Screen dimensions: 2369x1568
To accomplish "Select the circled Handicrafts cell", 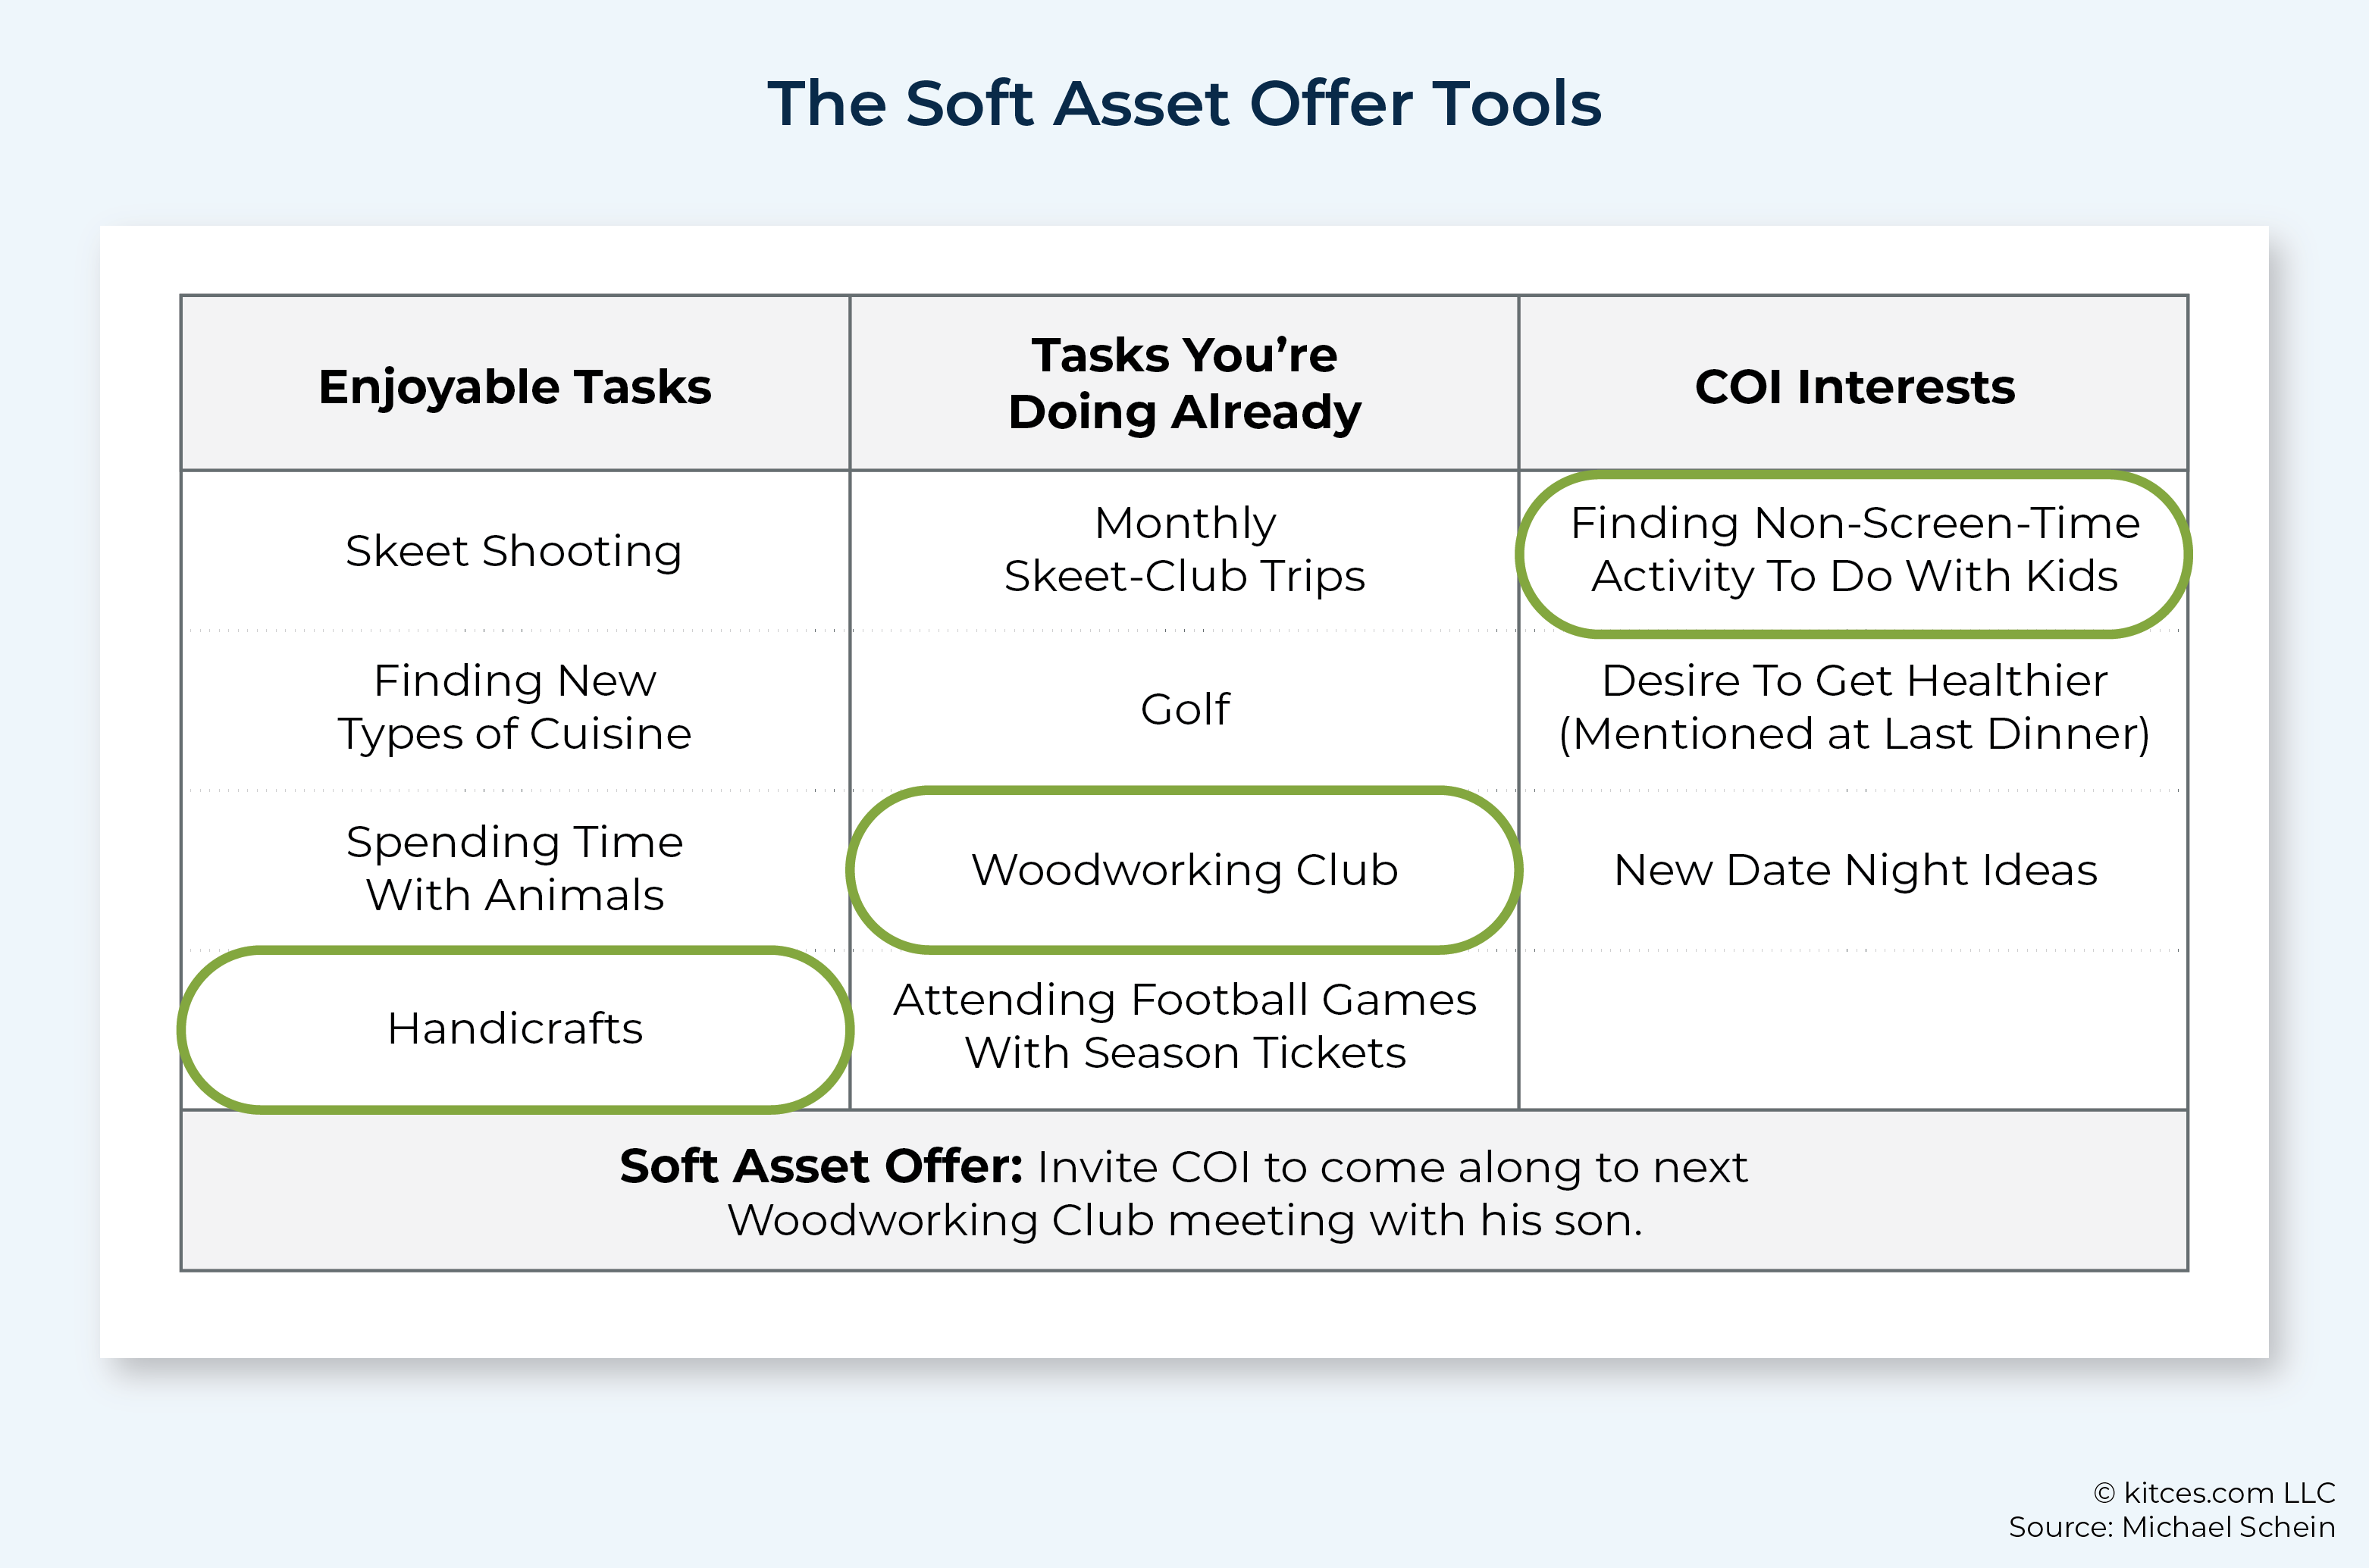I will pos(515,1029).
